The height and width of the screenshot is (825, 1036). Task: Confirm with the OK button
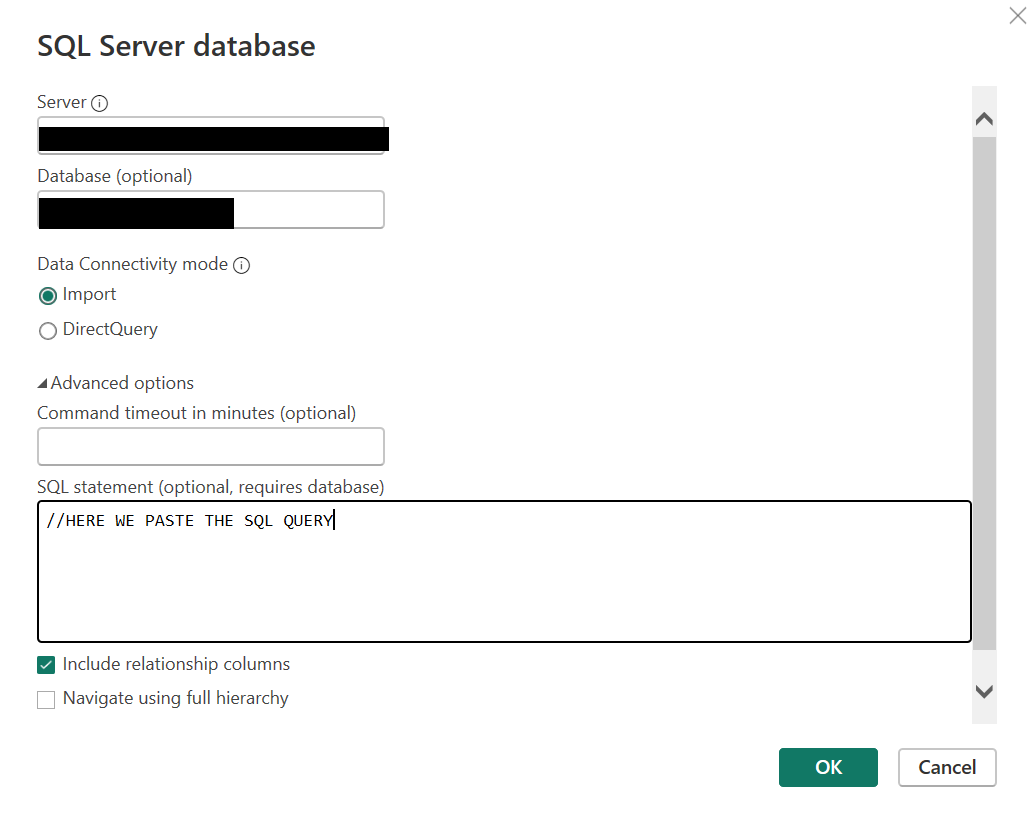(x=828, y=767)
